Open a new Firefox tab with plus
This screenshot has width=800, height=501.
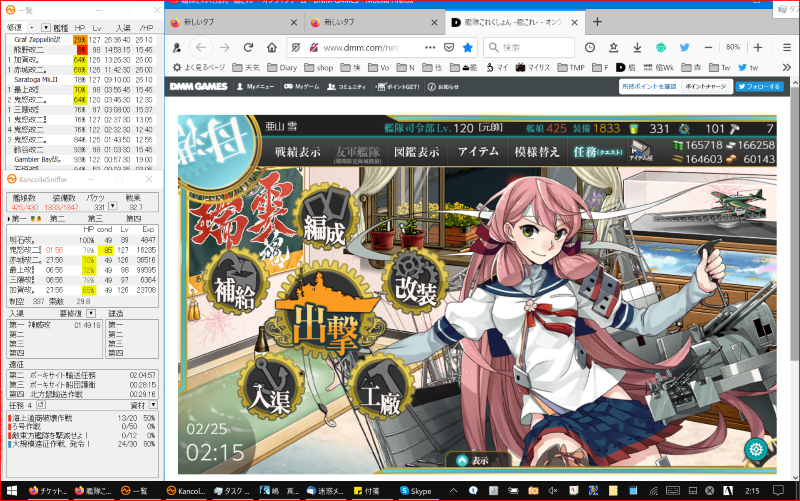[597, 21]
